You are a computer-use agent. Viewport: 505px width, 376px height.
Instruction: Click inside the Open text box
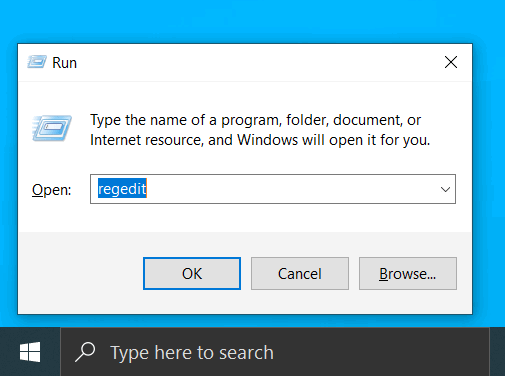pyautogui.click(x=273, y=189)
